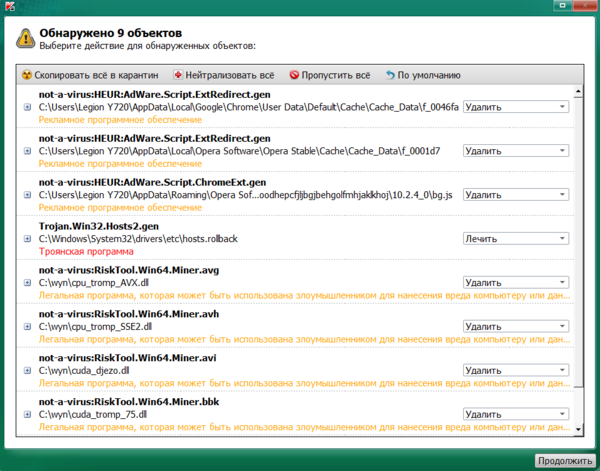Click the Kaspersky logo icon in title bar
The height and width of the screenshot is (471, 600).
point(10,5)
